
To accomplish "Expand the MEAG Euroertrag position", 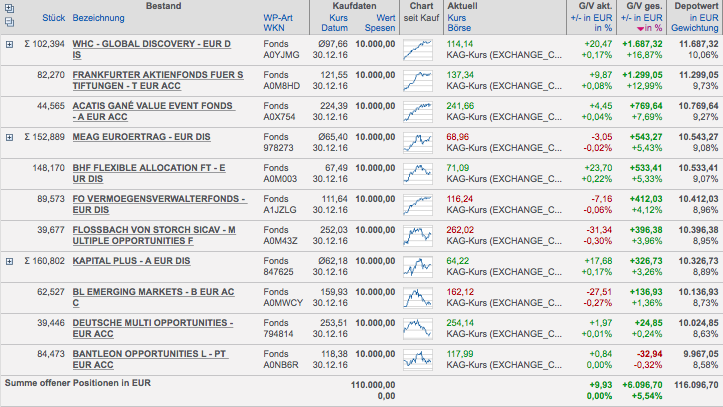I will [x=9, y=137].
